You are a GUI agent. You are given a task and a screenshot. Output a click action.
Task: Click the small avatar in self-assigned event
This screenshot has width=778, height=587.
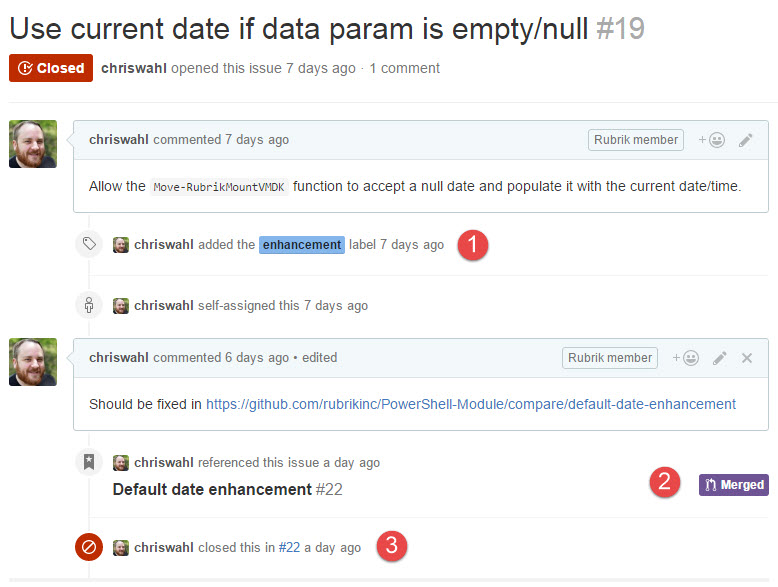pyautogui.click(x=121, y=305)
